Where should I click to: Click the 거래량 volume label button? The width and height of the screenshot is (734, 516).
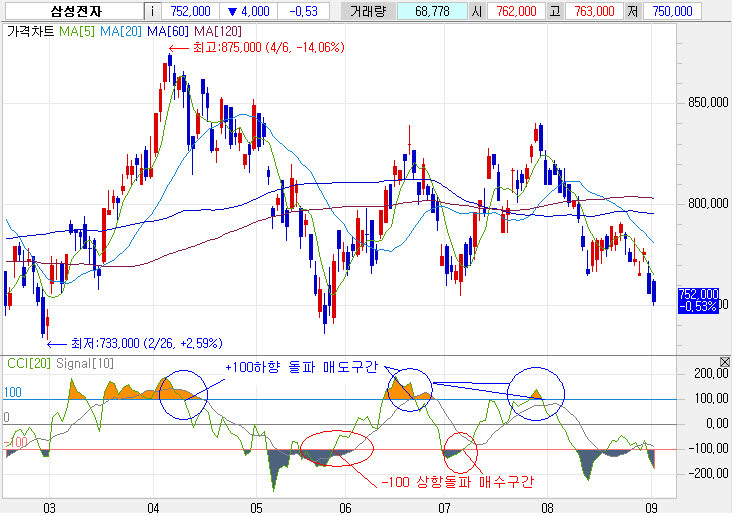[369, 11]
